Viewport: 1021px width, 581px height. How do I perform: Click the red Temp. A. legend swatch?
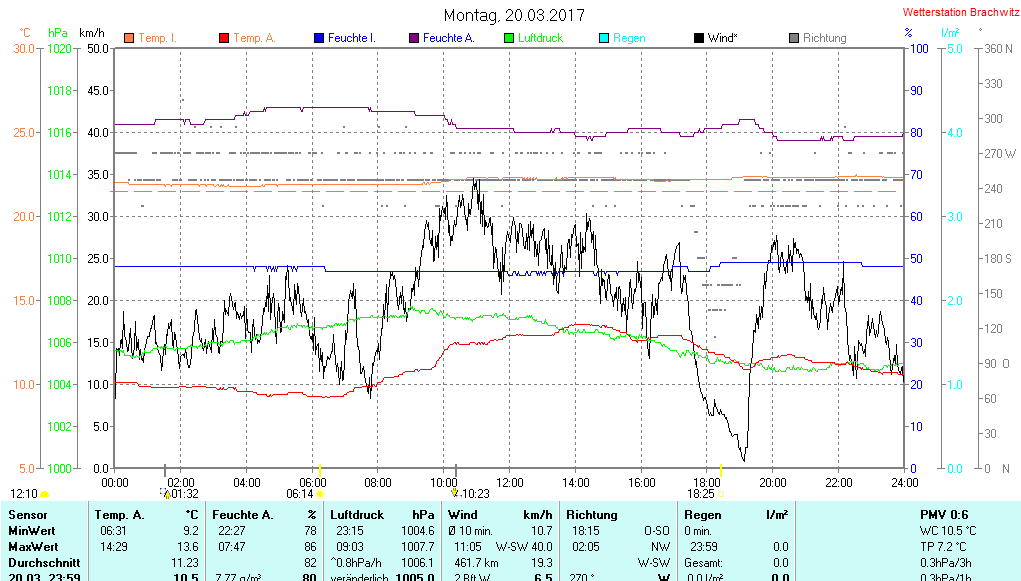[224, 38]
